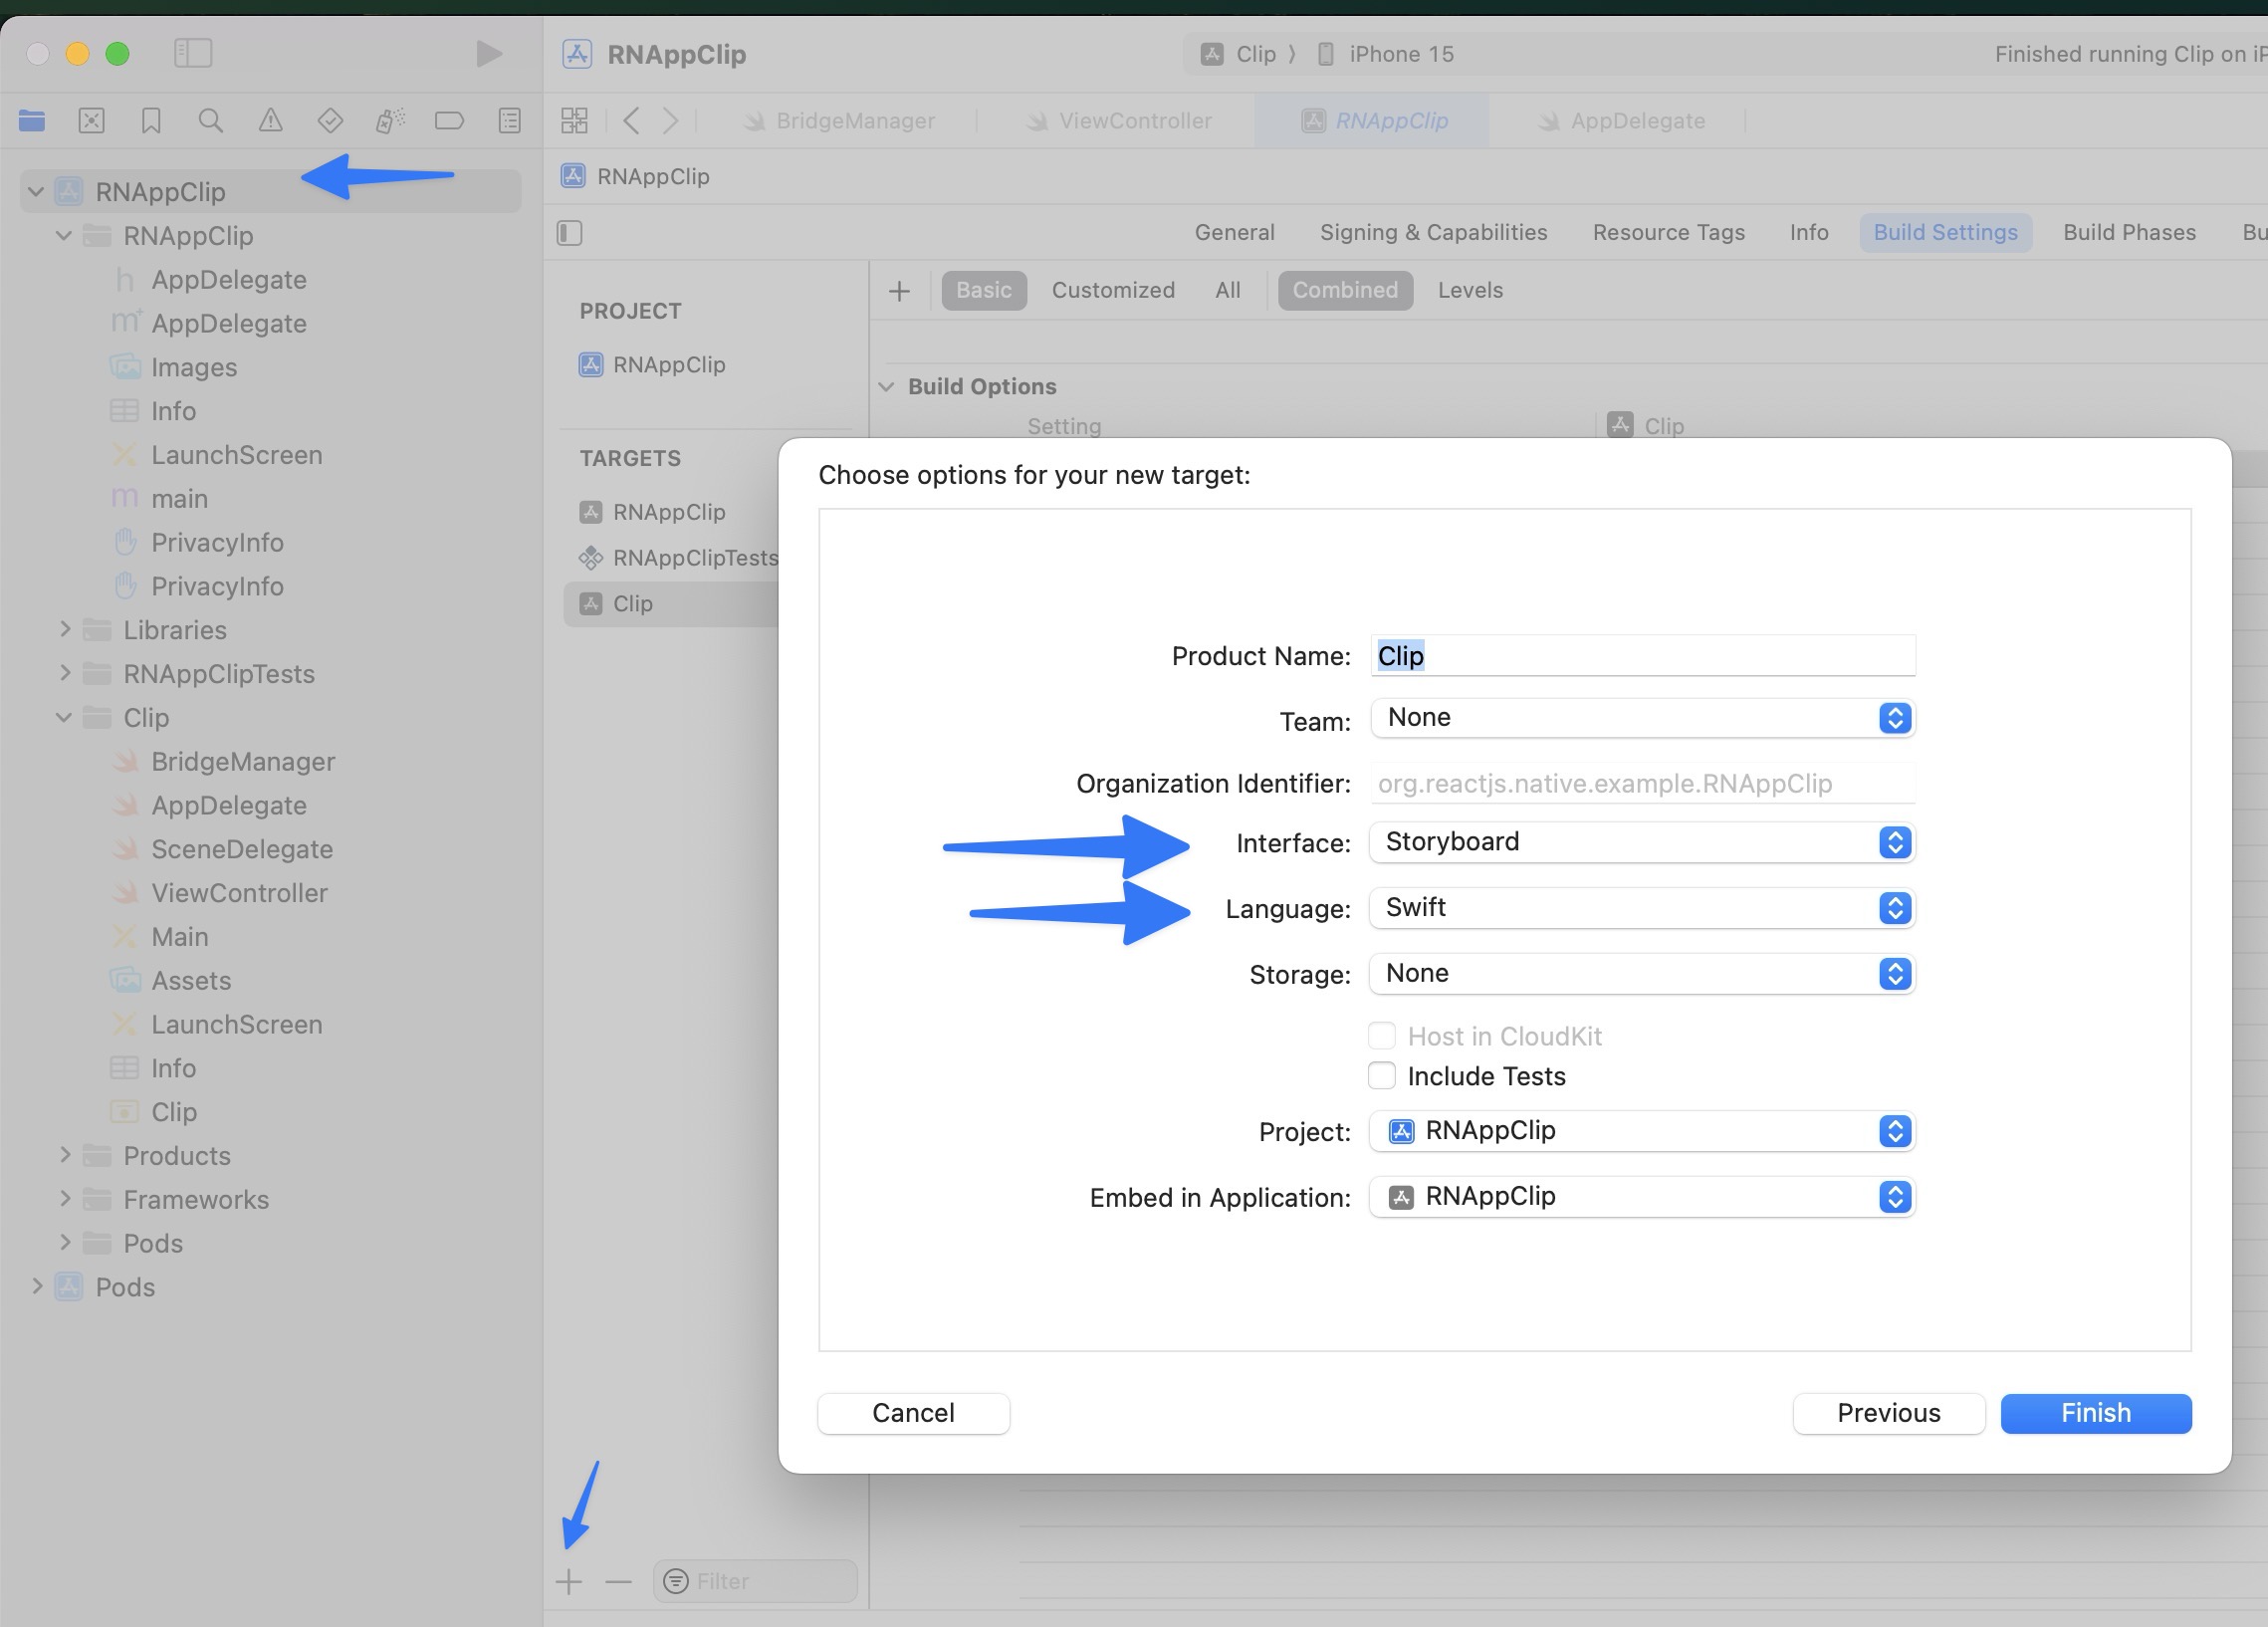
Task: Open the Test navigator diamond icon
Action: [x=330, y=121]
